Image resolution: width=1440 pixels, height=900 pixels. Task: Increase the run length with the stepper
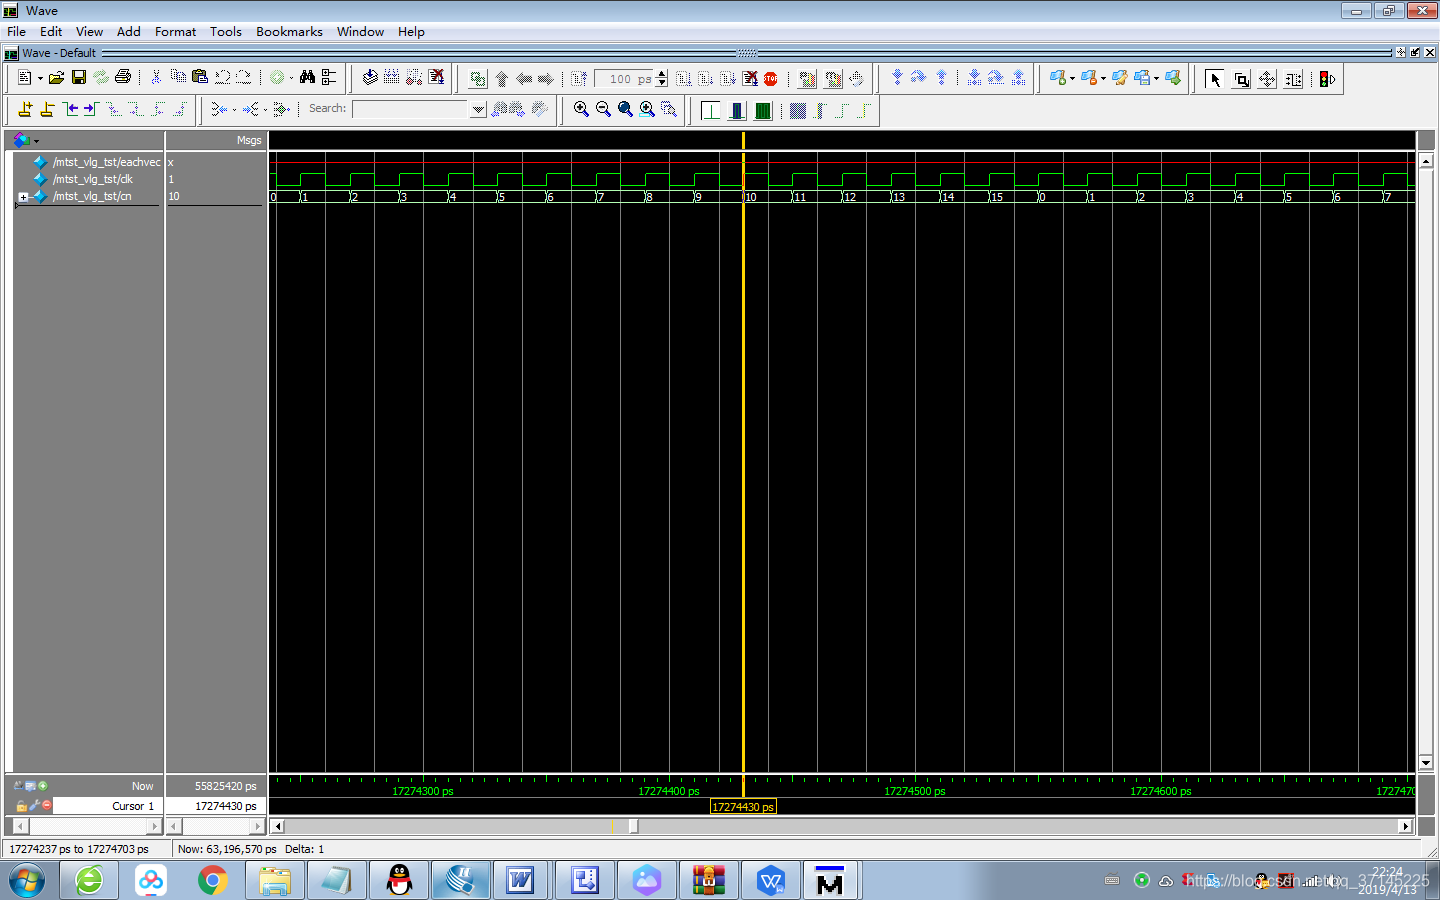click(x=661, y=74)
